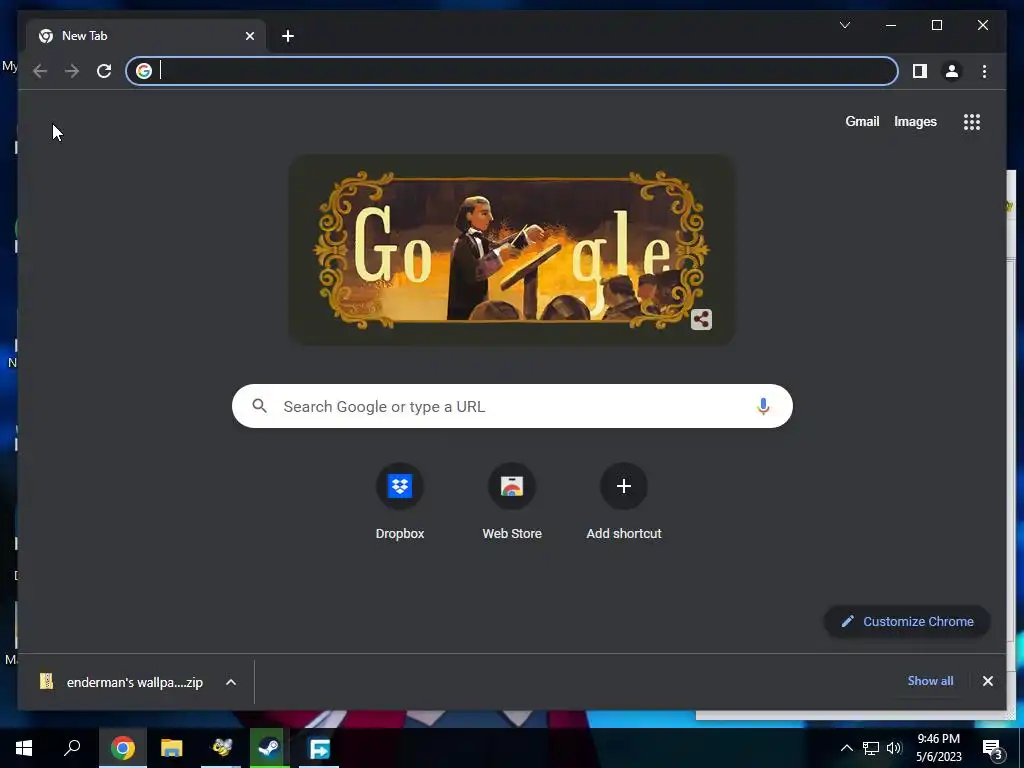The image size is (1024, 768).
Task: Show hidden system tray icons
Action: (x=846, y=748)
